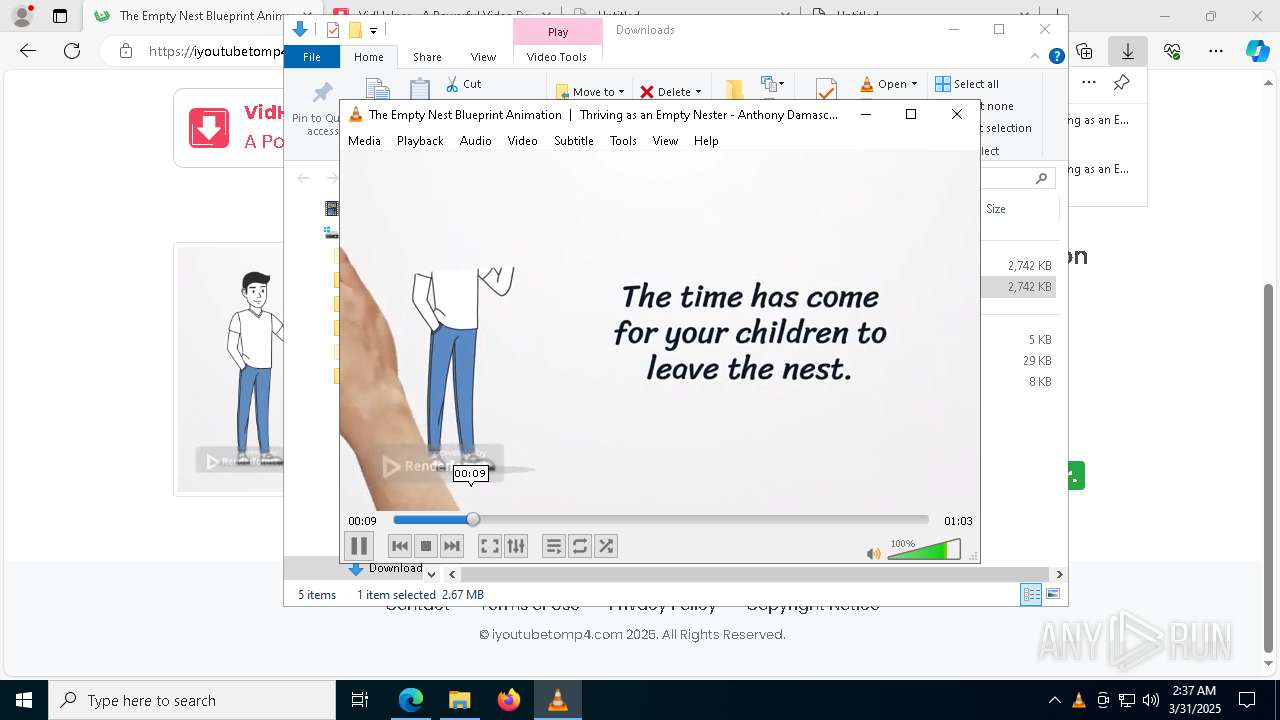The width and height of the screenshot is (1280, 720).
Task: Show hidden system tray icons
Action: pos(1054,700)
